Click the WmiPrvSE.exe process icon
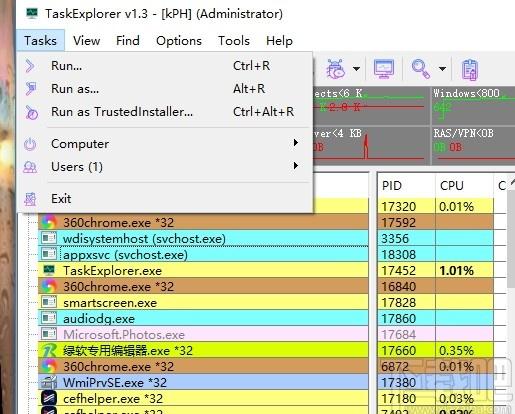This screenshot has height=414, width=515. (x=49, y=382)
